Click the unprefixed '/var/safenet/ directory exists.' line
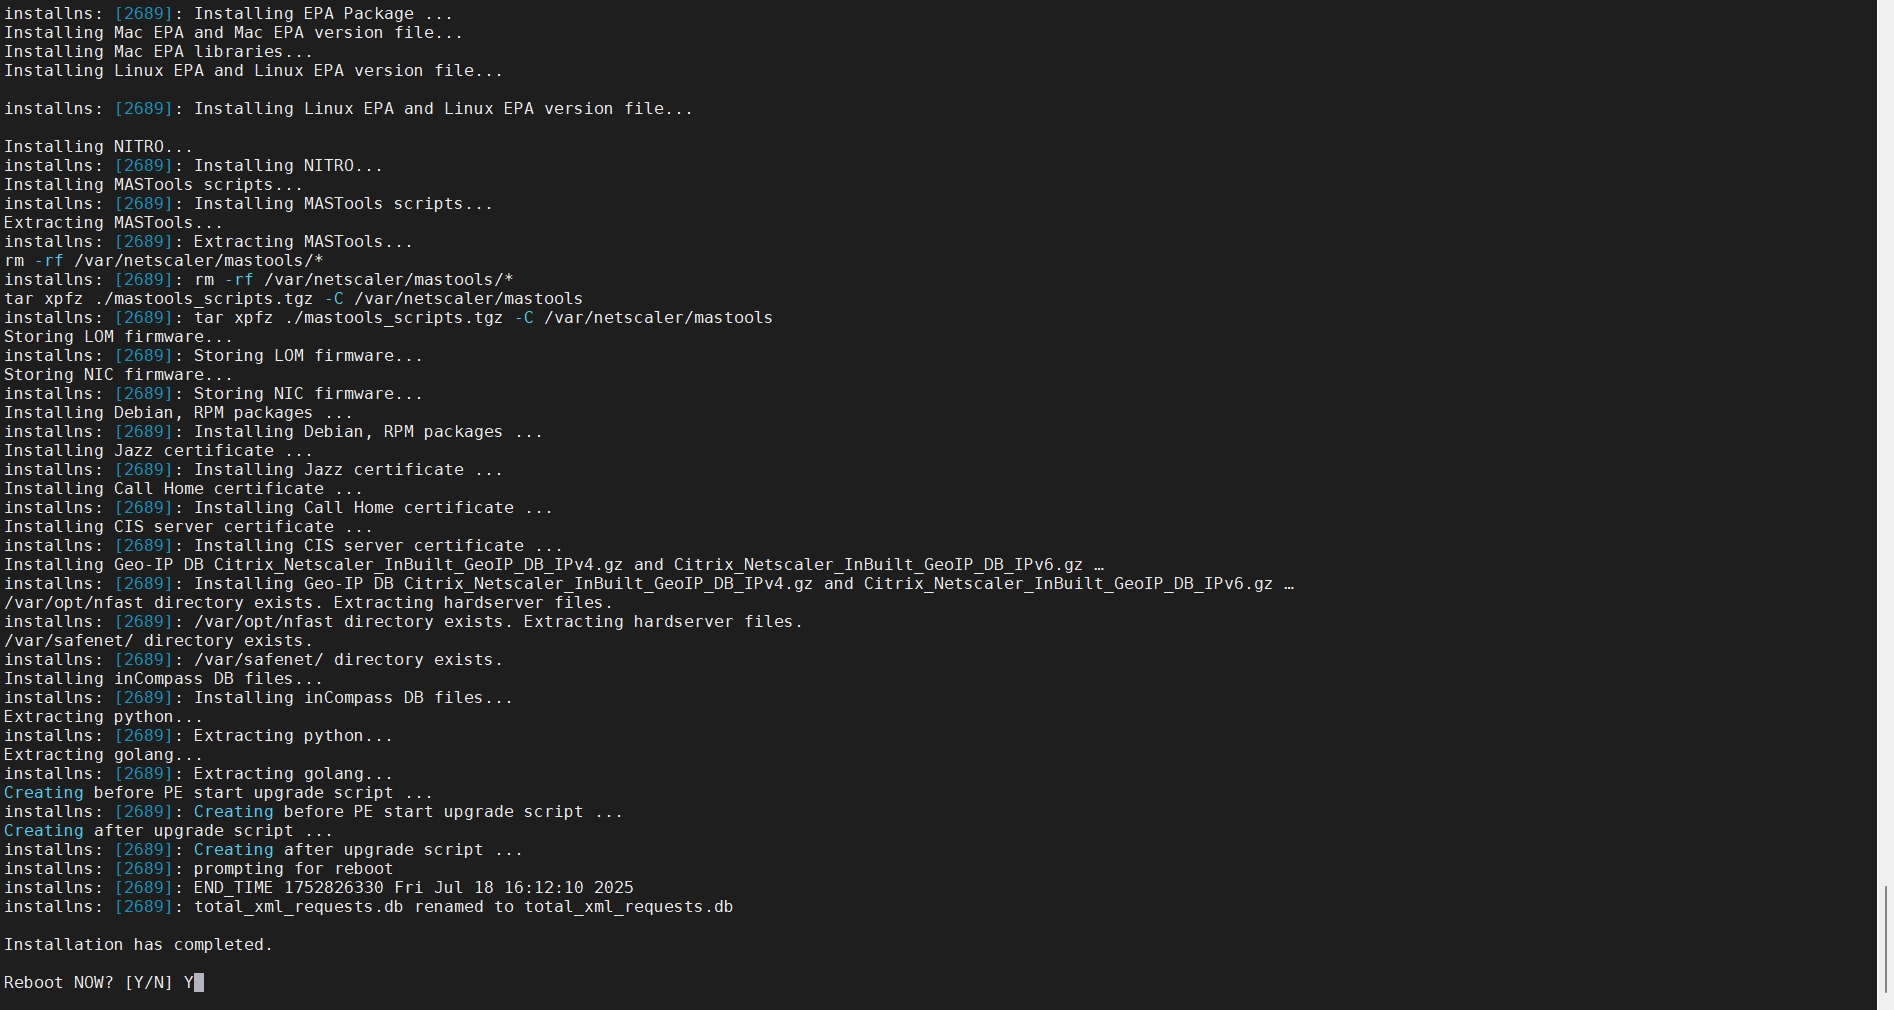The image size is (1894, 1010). click(x=158, y=641)
